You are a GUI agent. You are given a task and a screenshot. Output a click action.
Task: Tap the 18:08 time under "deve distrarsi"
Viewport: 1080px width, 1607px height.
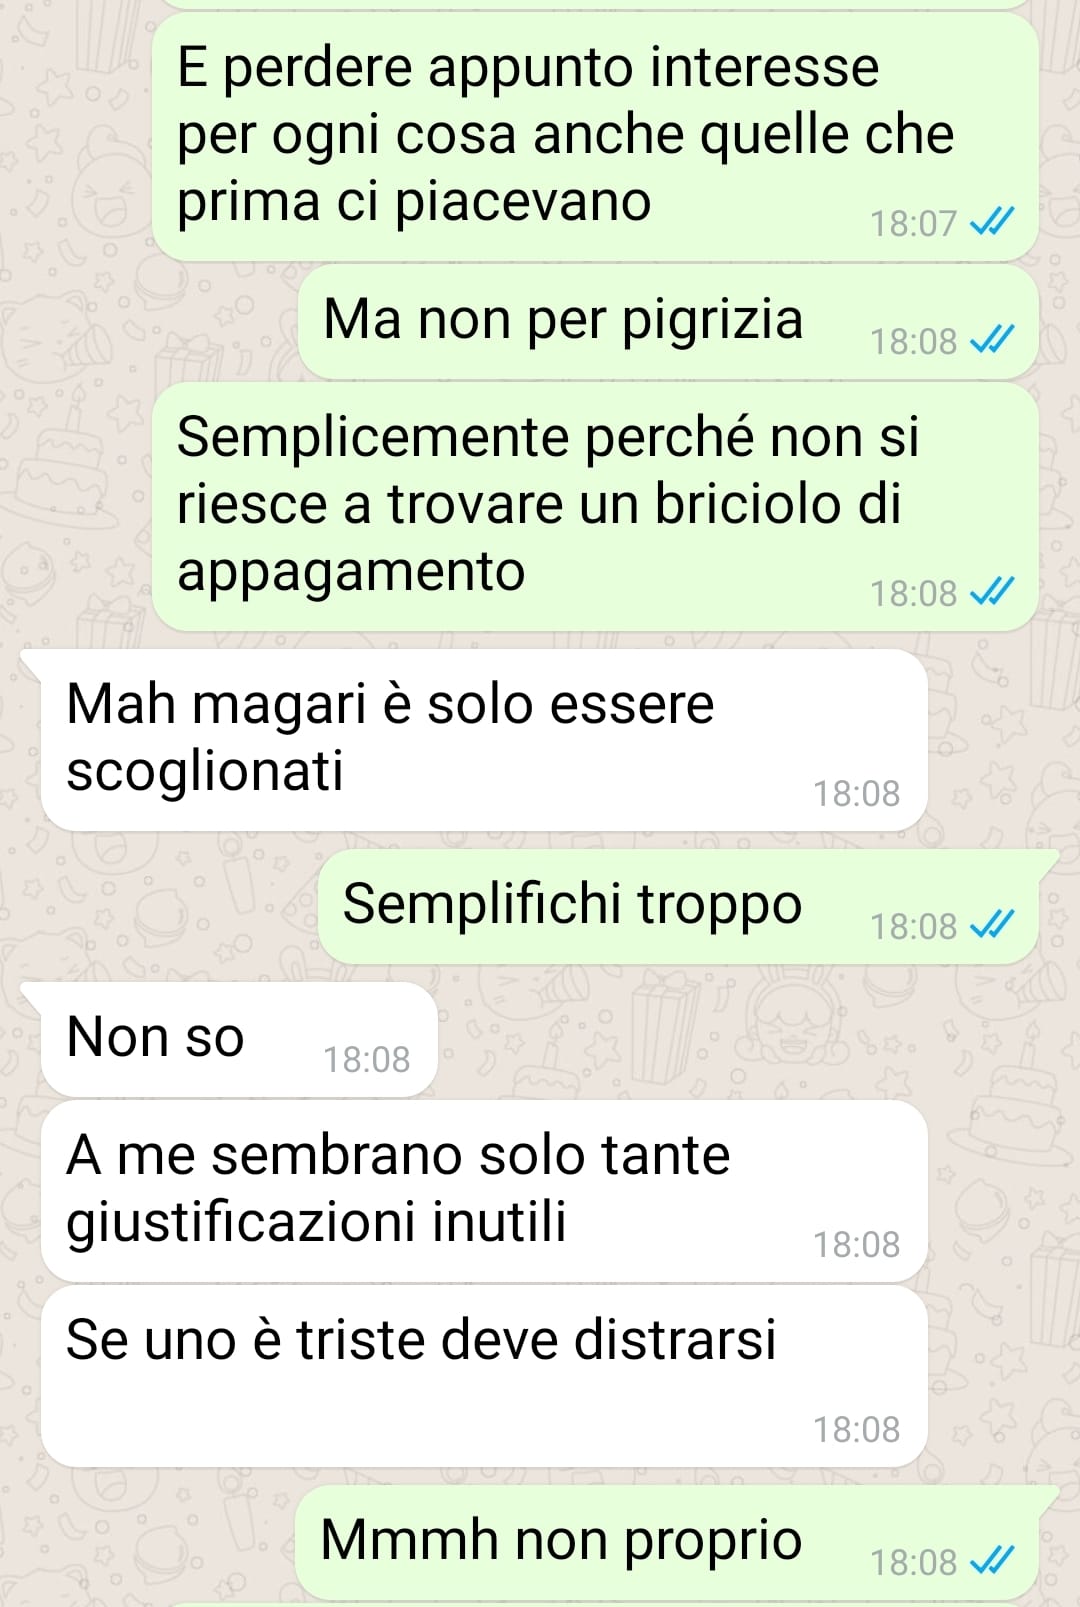857,1429
